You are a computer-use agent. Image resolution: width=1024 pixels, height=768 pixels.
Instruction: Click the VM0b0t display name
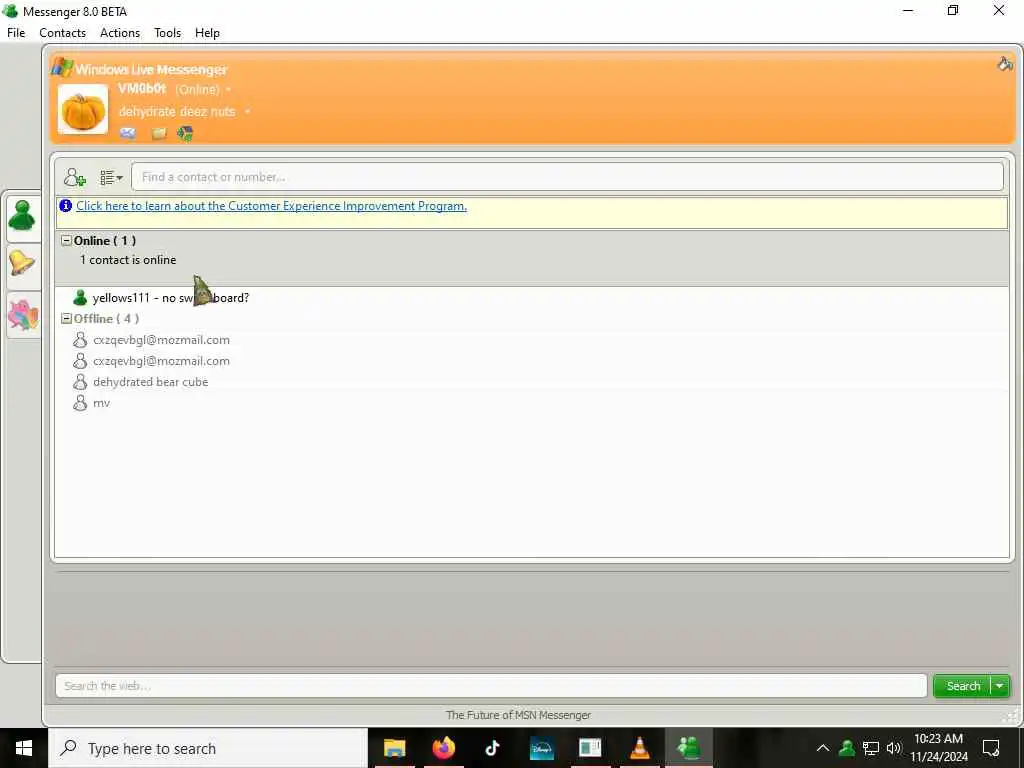point(142,89)
